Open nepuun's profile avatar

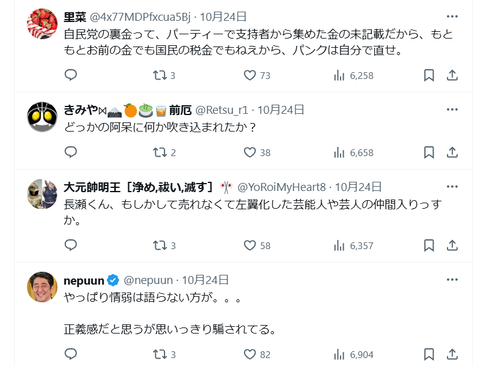click(x=42, y=287)
